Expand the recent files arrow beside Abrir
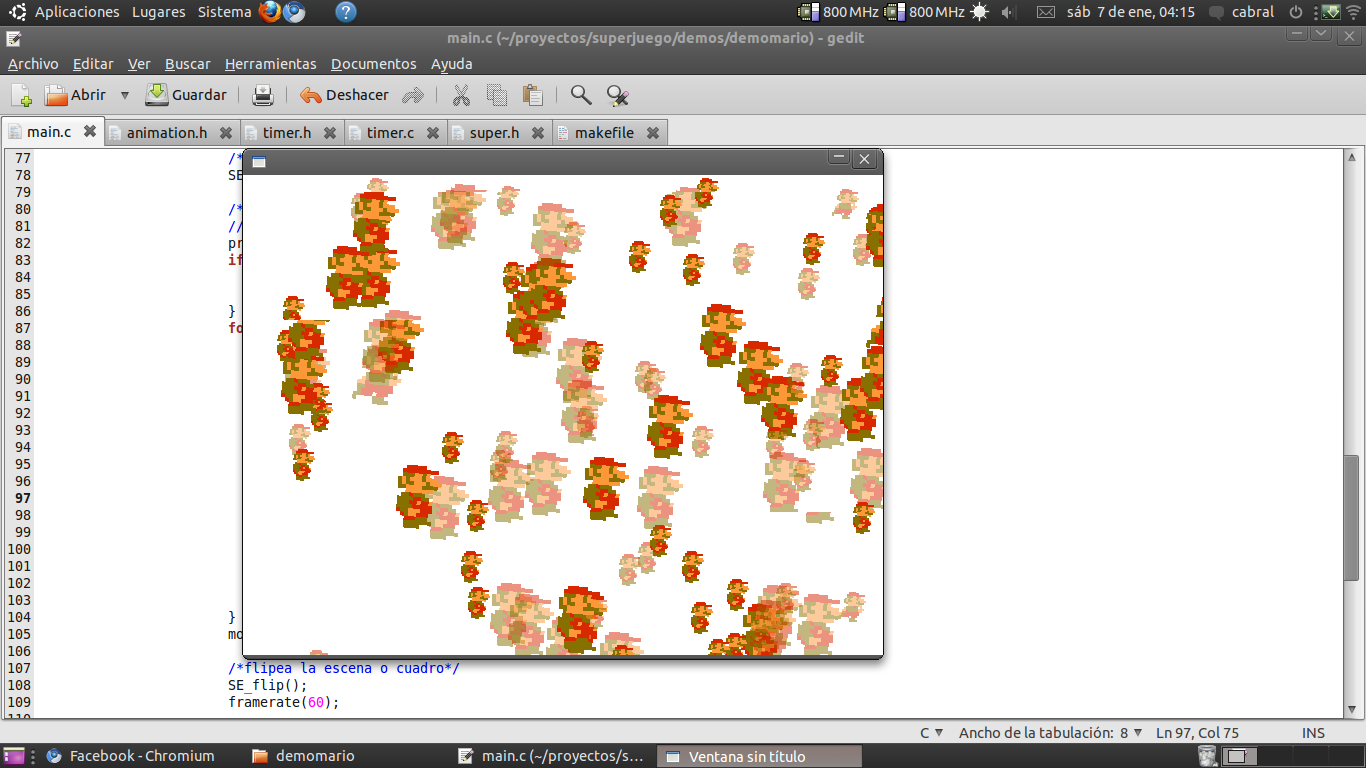This screenshot has height=768, width=1366. 125,95
